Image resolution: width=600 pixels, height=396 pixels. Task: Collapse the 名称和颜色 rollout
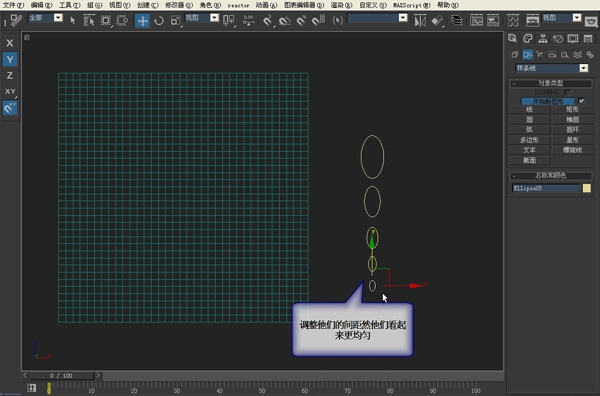551,176
